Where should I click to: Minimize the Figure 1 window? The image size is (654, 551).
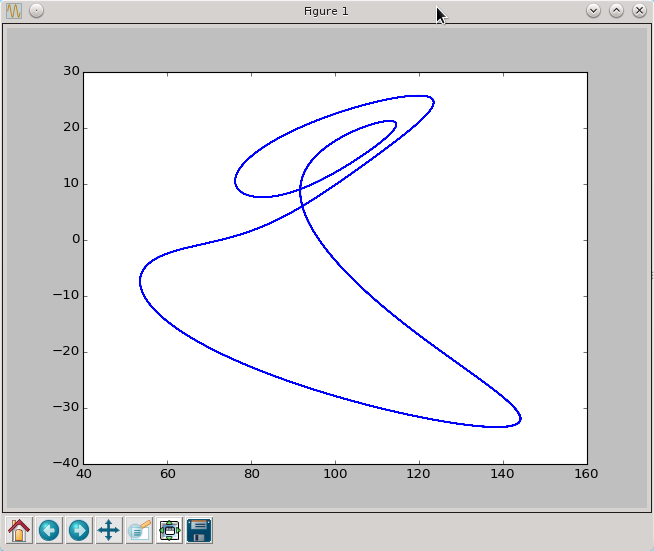(593, 11)
